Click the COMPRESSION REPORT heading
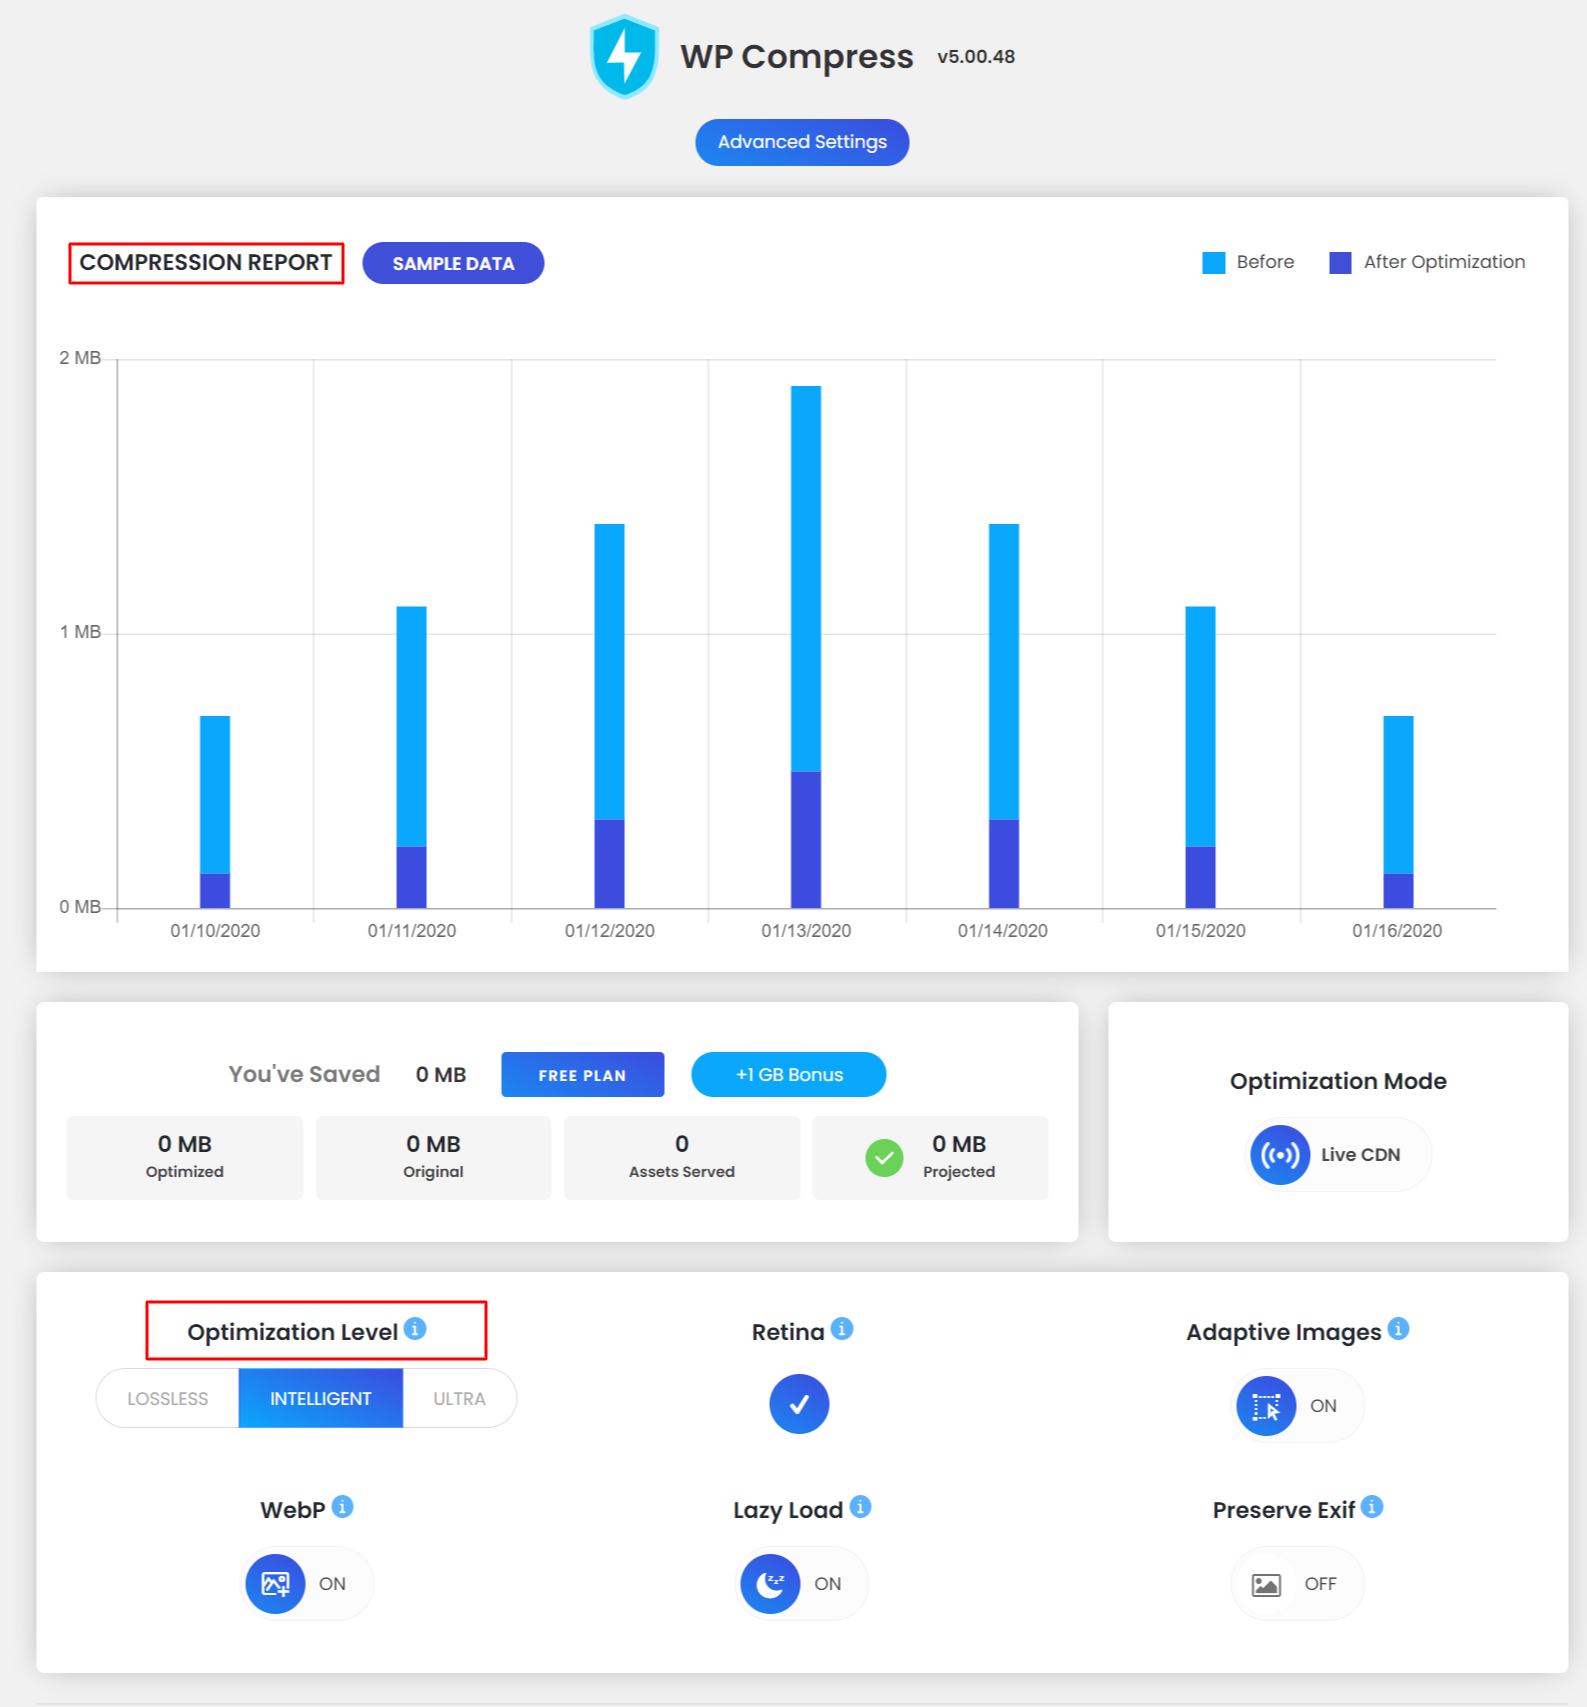Viewport: 1587px width, 1707px height. (x=206, y=263)
